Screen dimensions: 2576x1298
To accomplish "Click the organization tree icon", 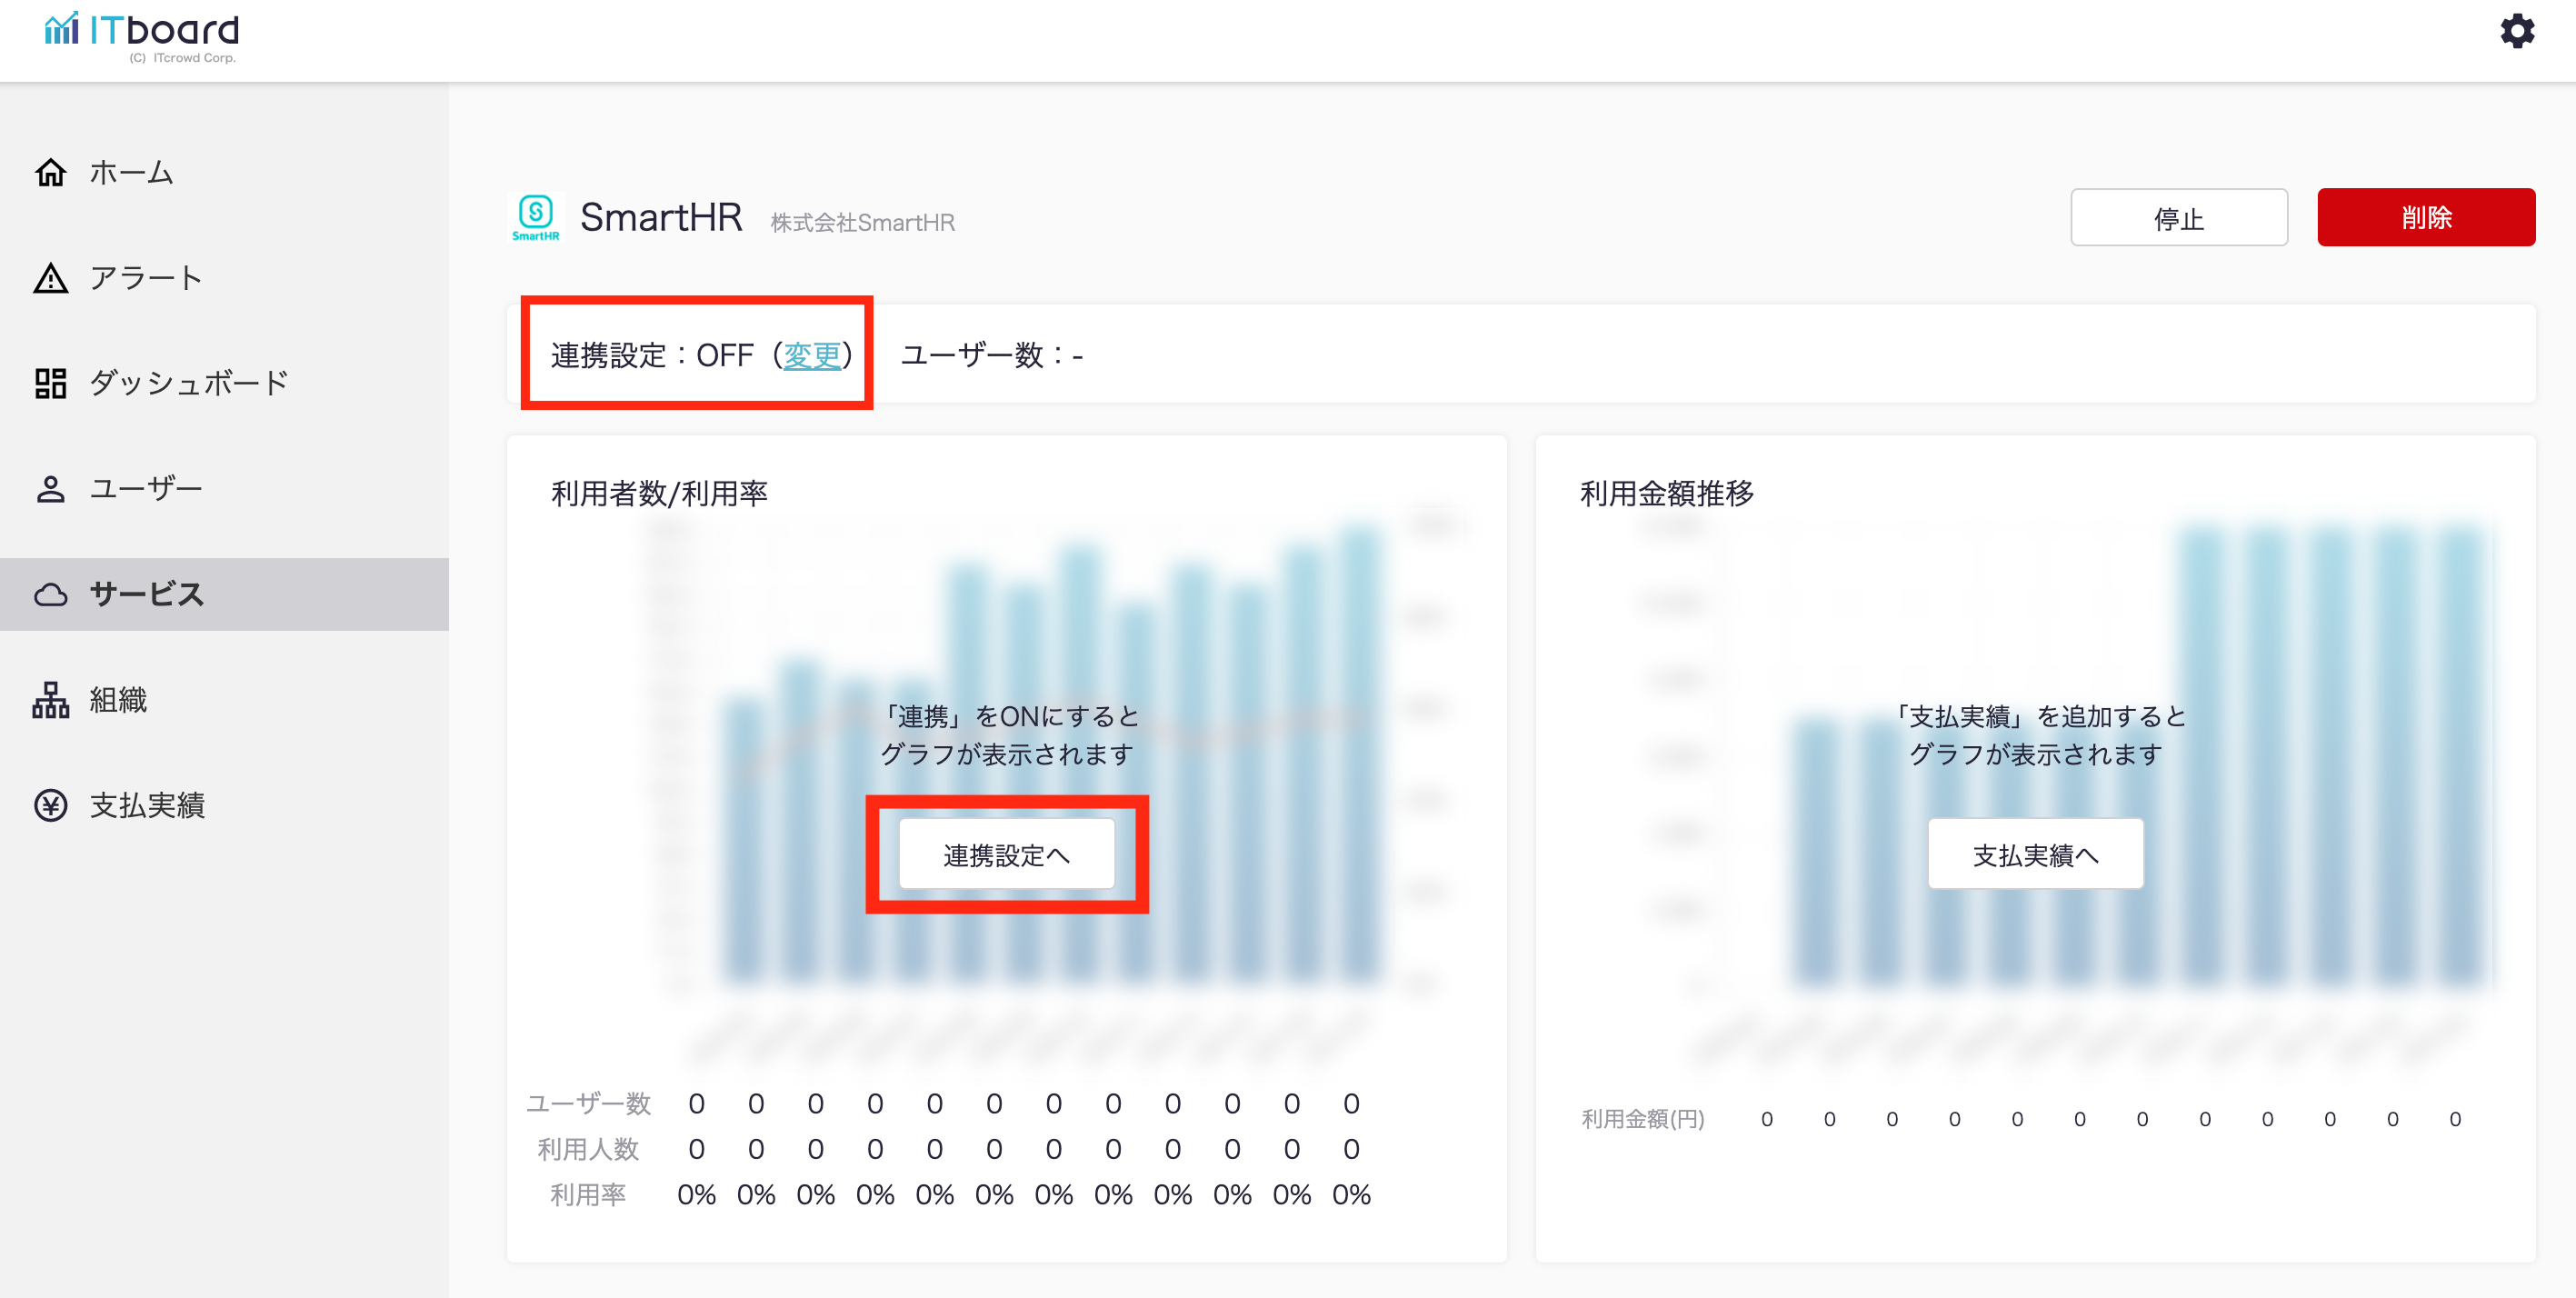I will [x=51, y=700].
